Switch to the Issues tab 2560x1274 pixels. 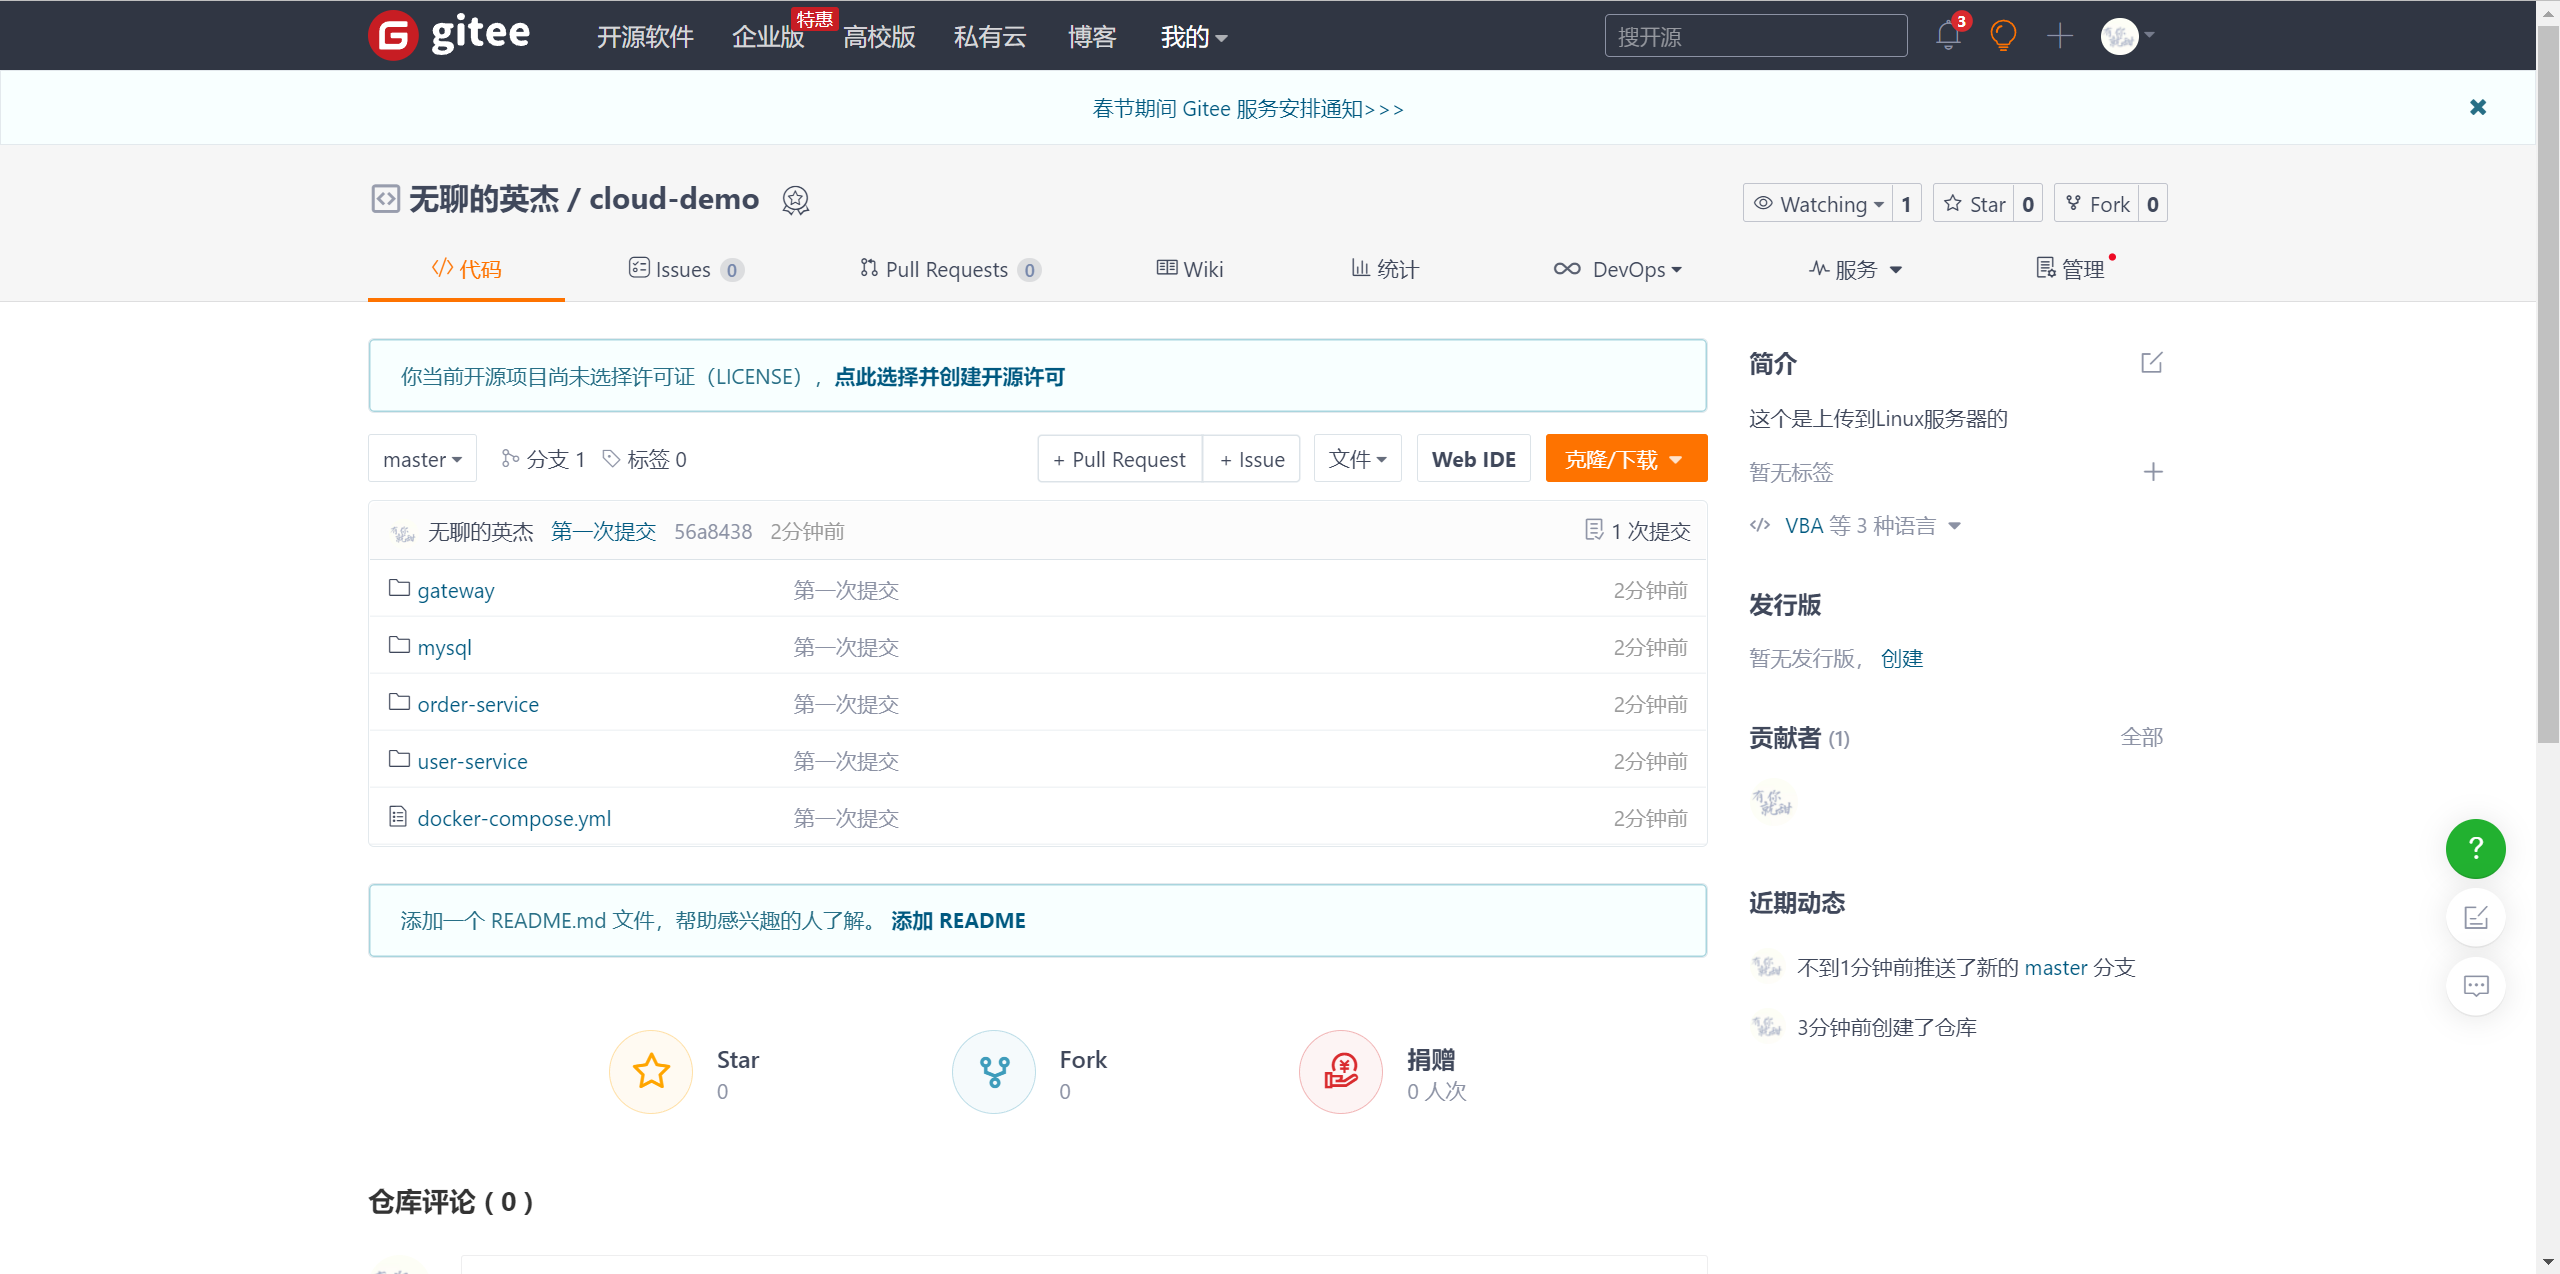click(x=684, y=269)
